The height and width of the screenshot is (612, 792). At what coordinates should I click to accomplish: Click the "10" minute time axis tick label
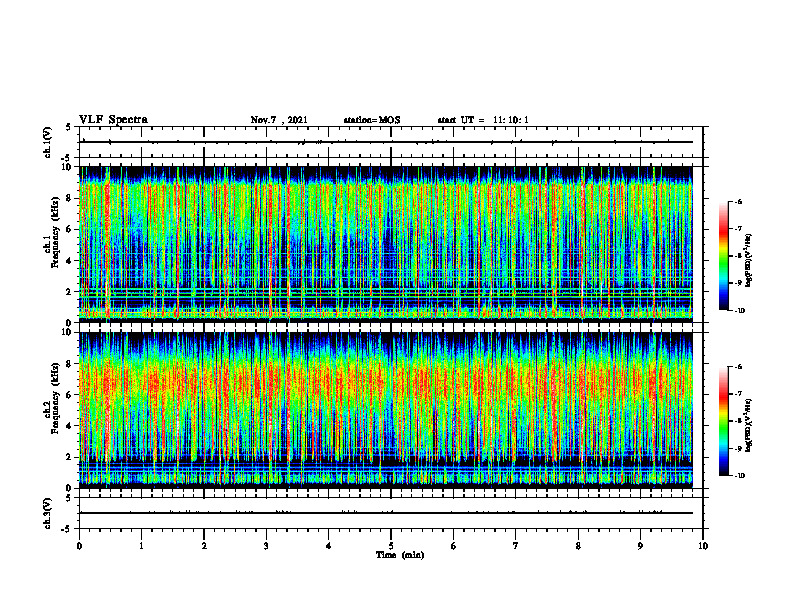(x=703, y=546)
